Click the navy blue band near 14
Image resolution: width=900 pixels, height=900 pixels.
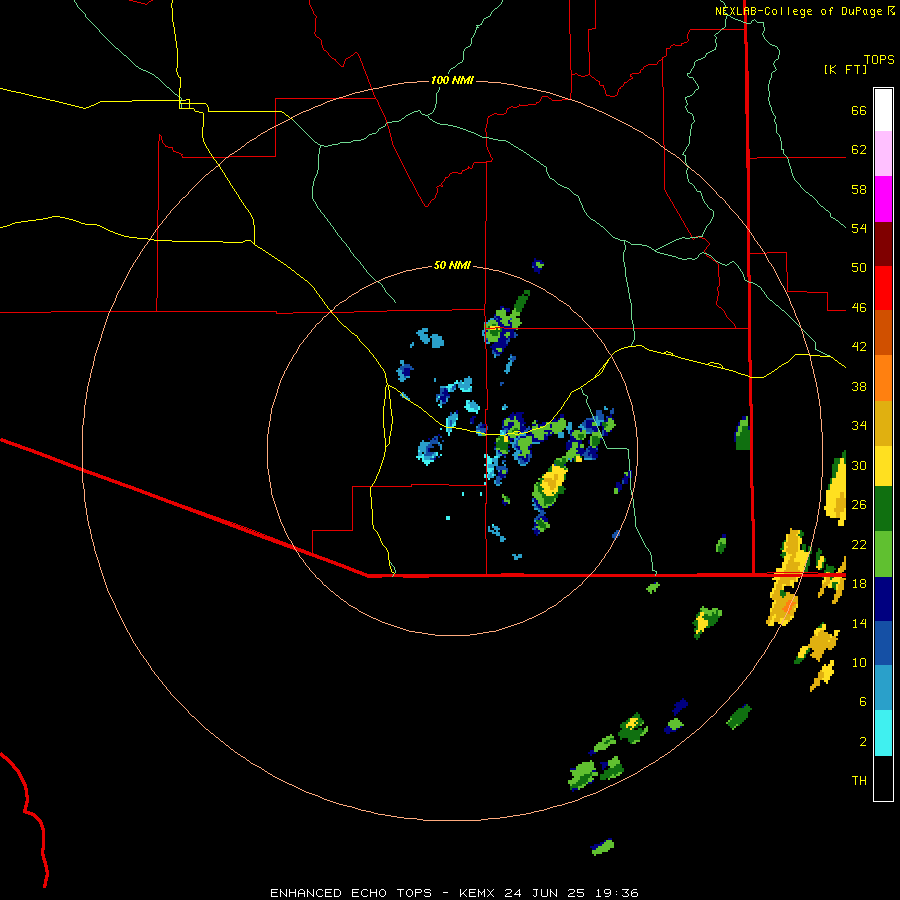tap(883, 599)
